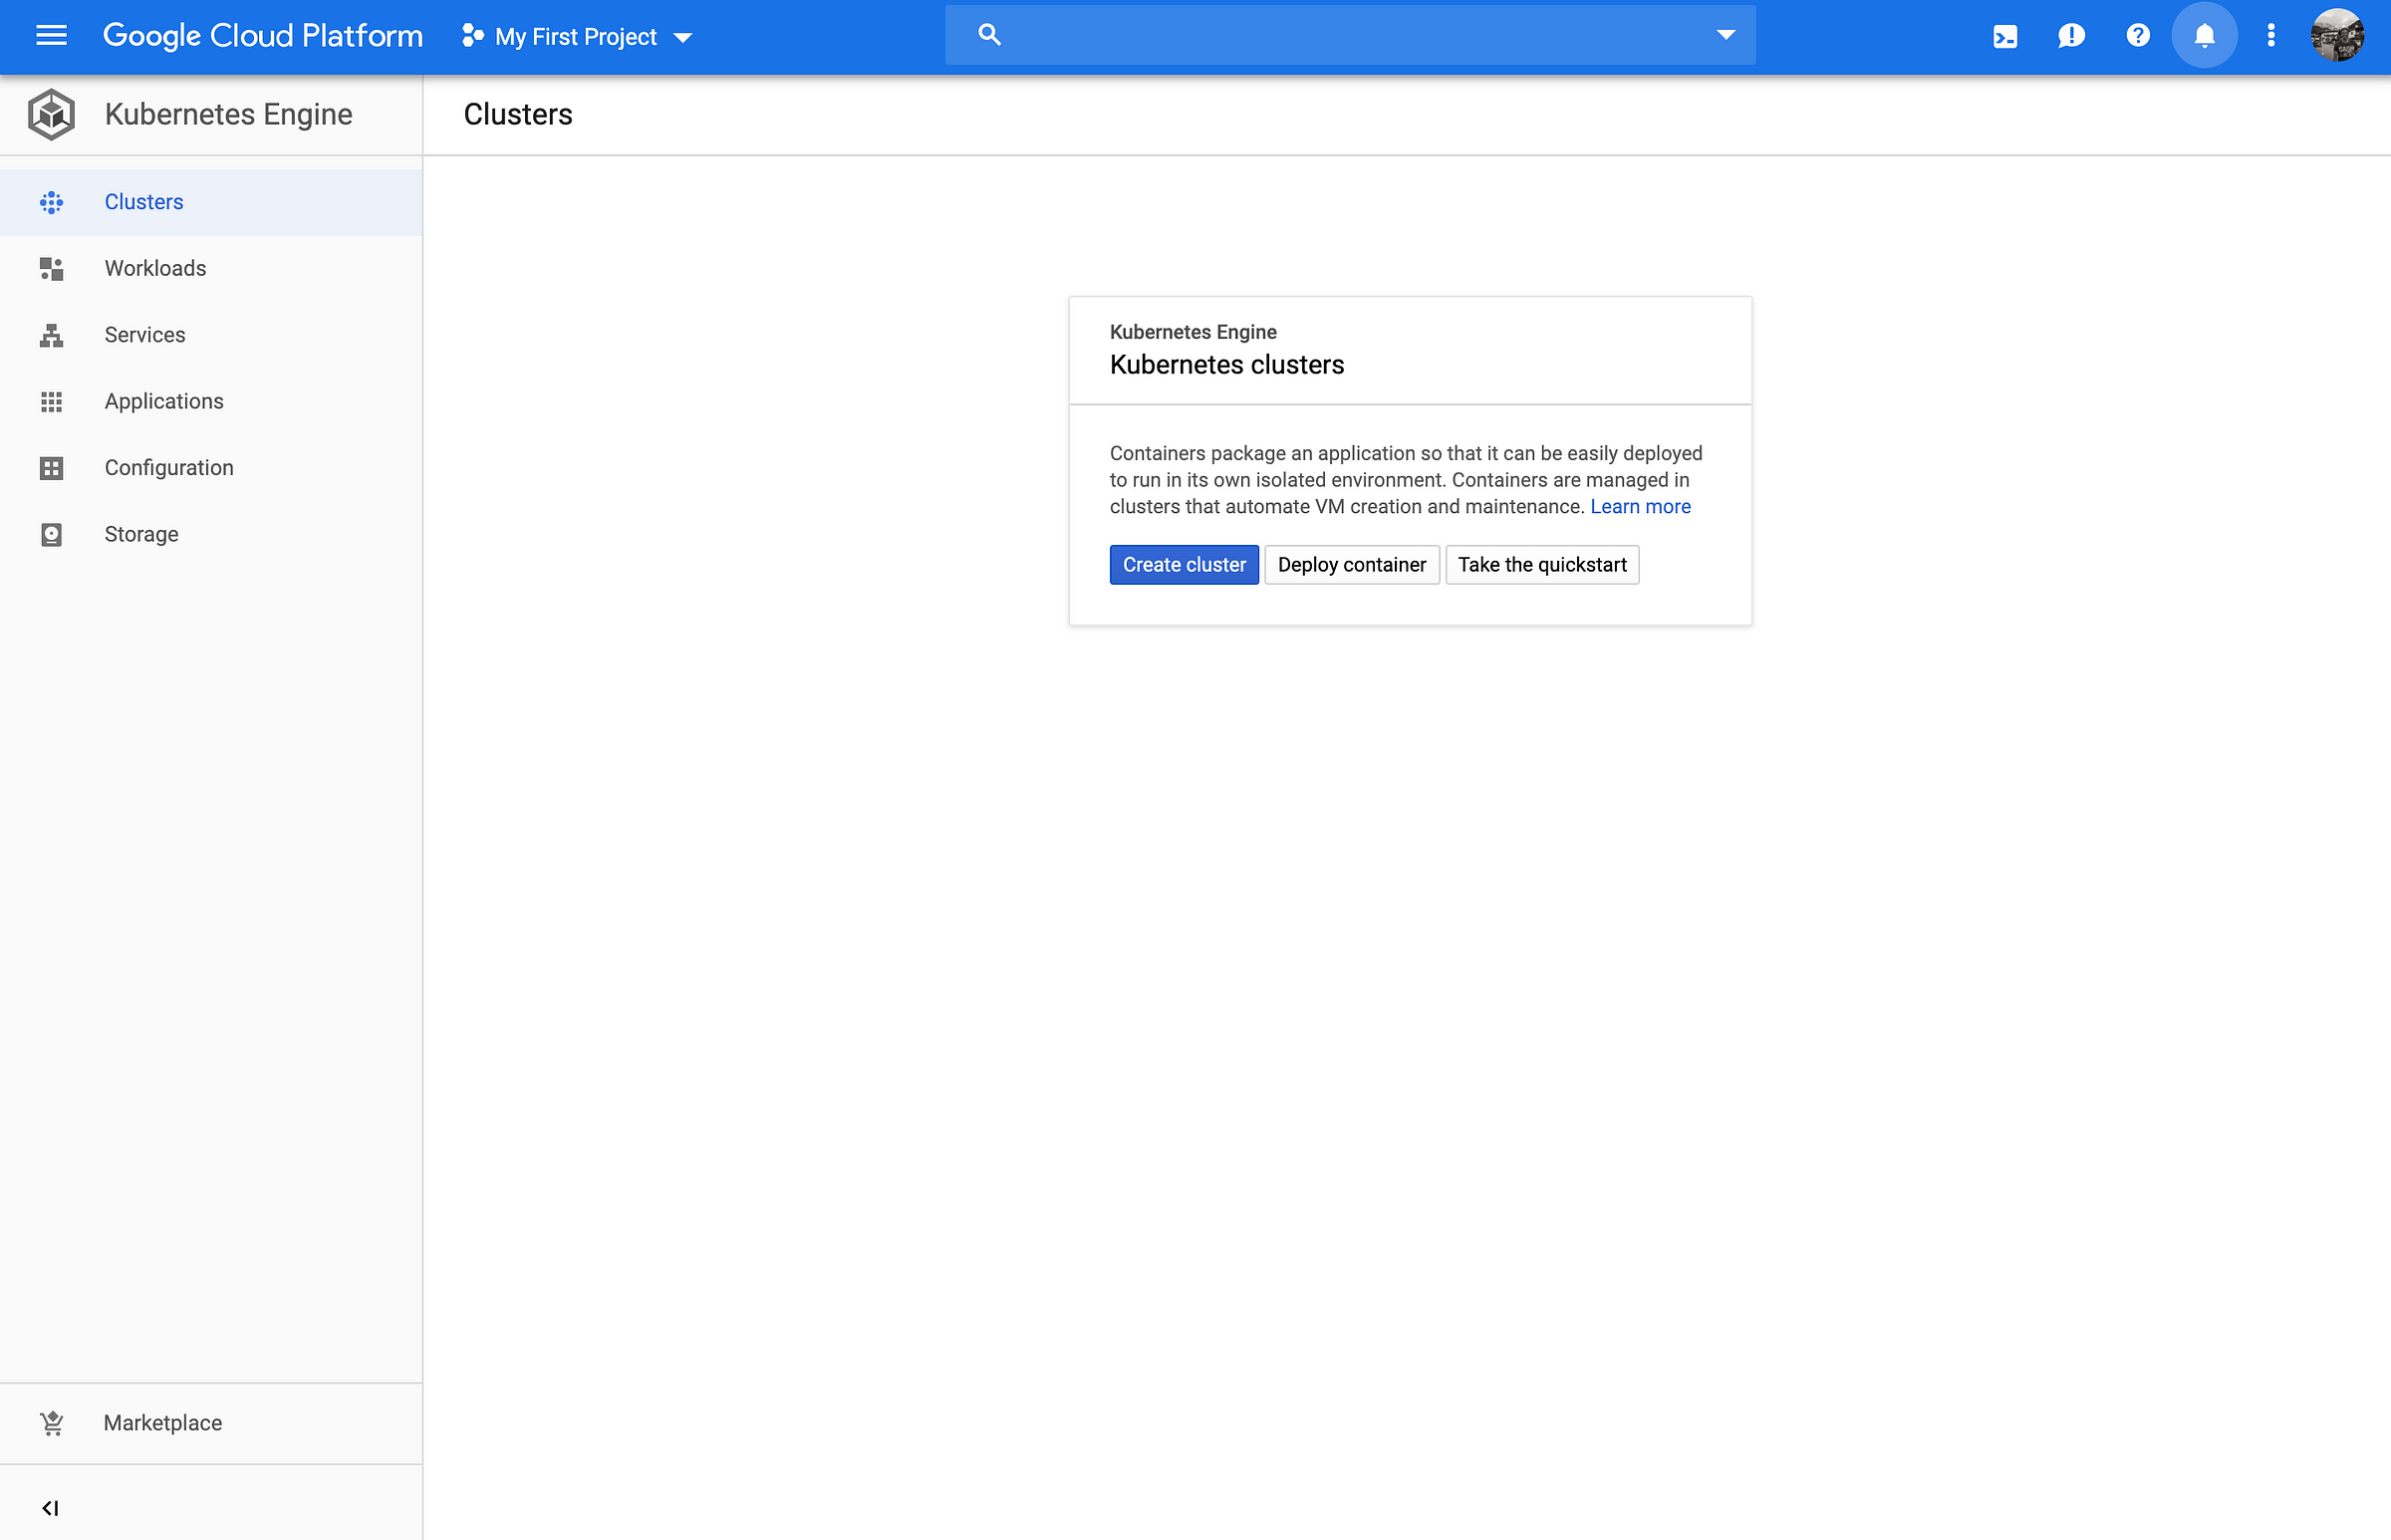Click the Services sidebar icon

pyautogui.click(x=51, y=335)
